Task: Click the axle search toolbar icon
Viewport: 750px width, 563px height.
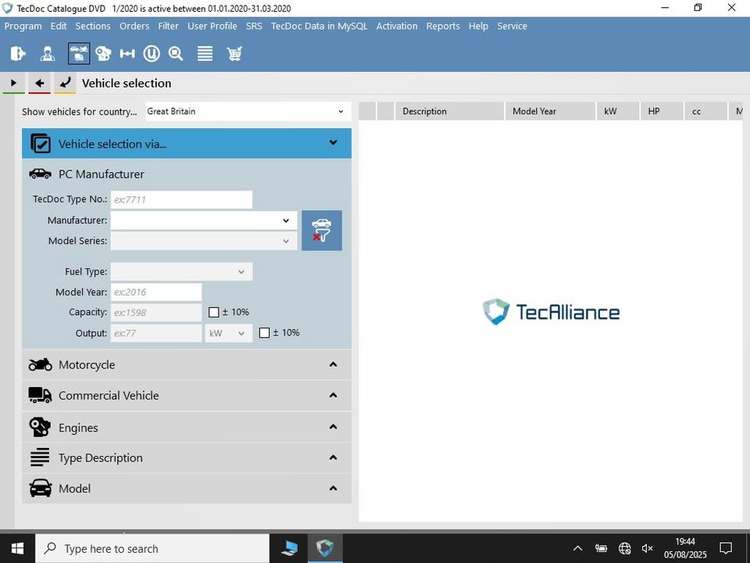Action: (x=127, y=54)
